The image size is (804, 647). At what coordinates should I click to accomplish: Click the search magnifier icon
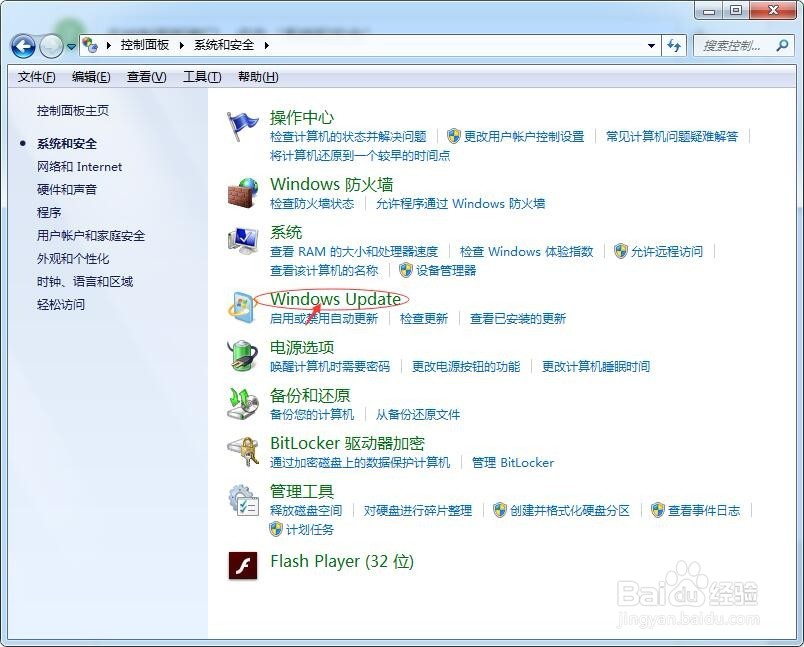(x=782, y=46)
